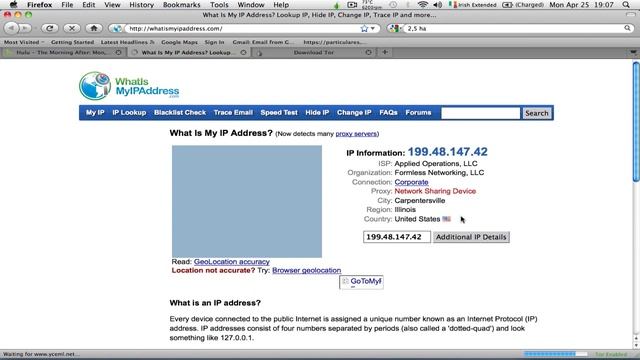Click the My IP nav item

coord(95,113)
